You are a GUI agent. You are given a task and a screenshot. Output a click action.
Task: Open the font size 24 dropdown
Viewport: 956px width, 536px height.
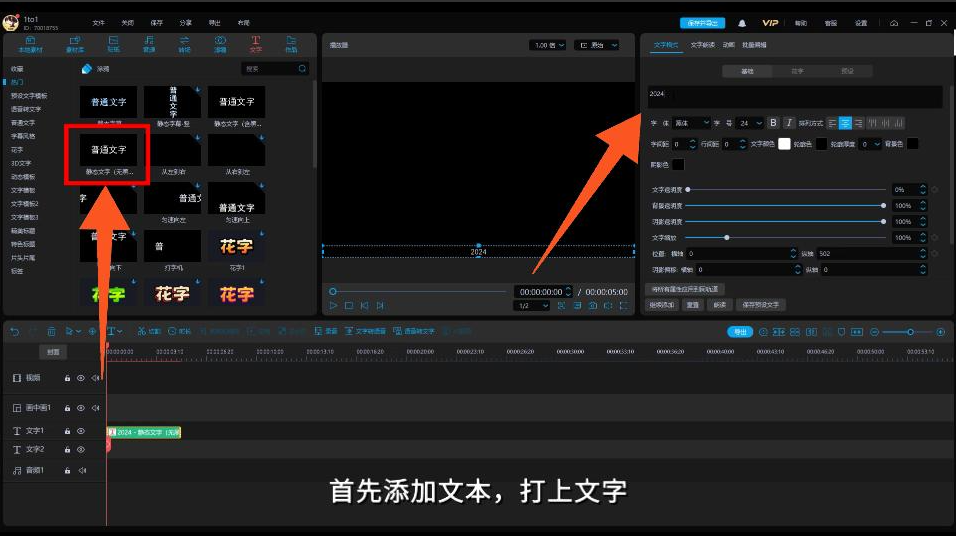[x=749, y=123]
